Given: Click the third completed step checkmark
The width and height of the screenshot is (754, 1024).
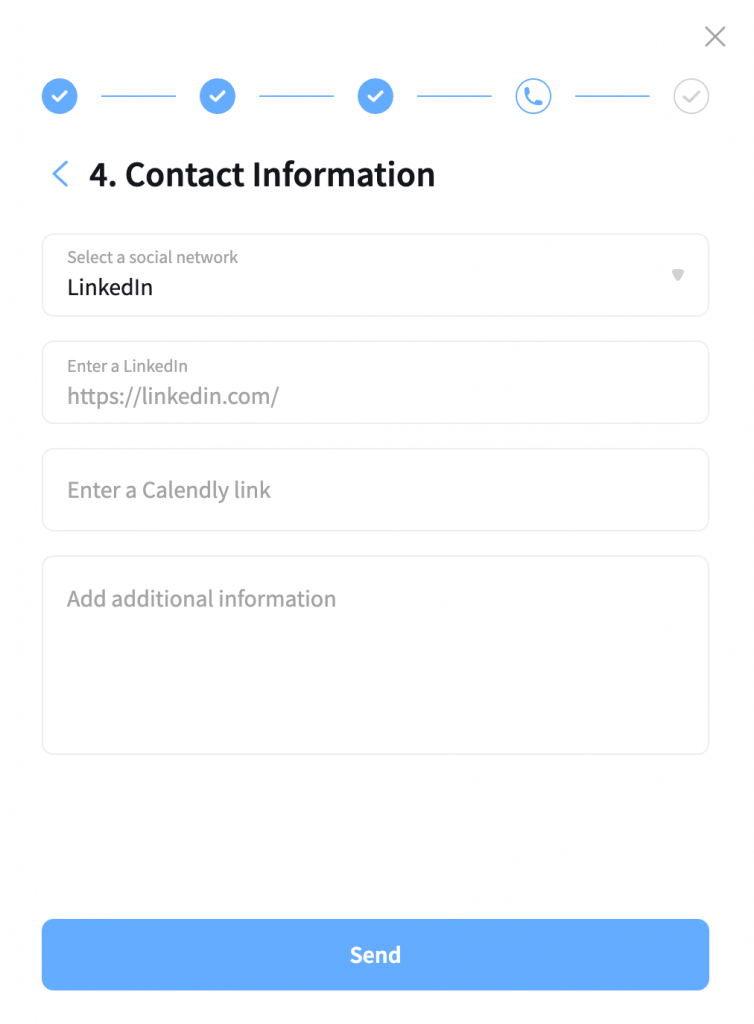Looking at the screenshot, I should pyautogui.click(x=375, y=97).
